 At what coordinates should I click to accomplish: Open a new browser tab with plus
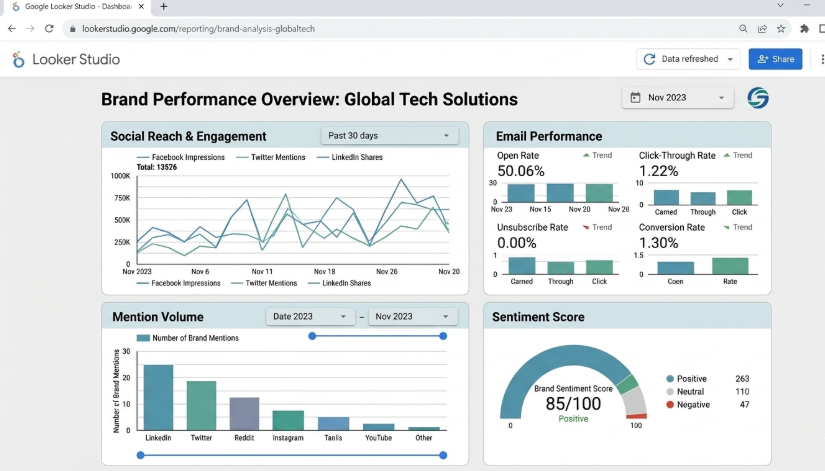click(x=164, y=6)
